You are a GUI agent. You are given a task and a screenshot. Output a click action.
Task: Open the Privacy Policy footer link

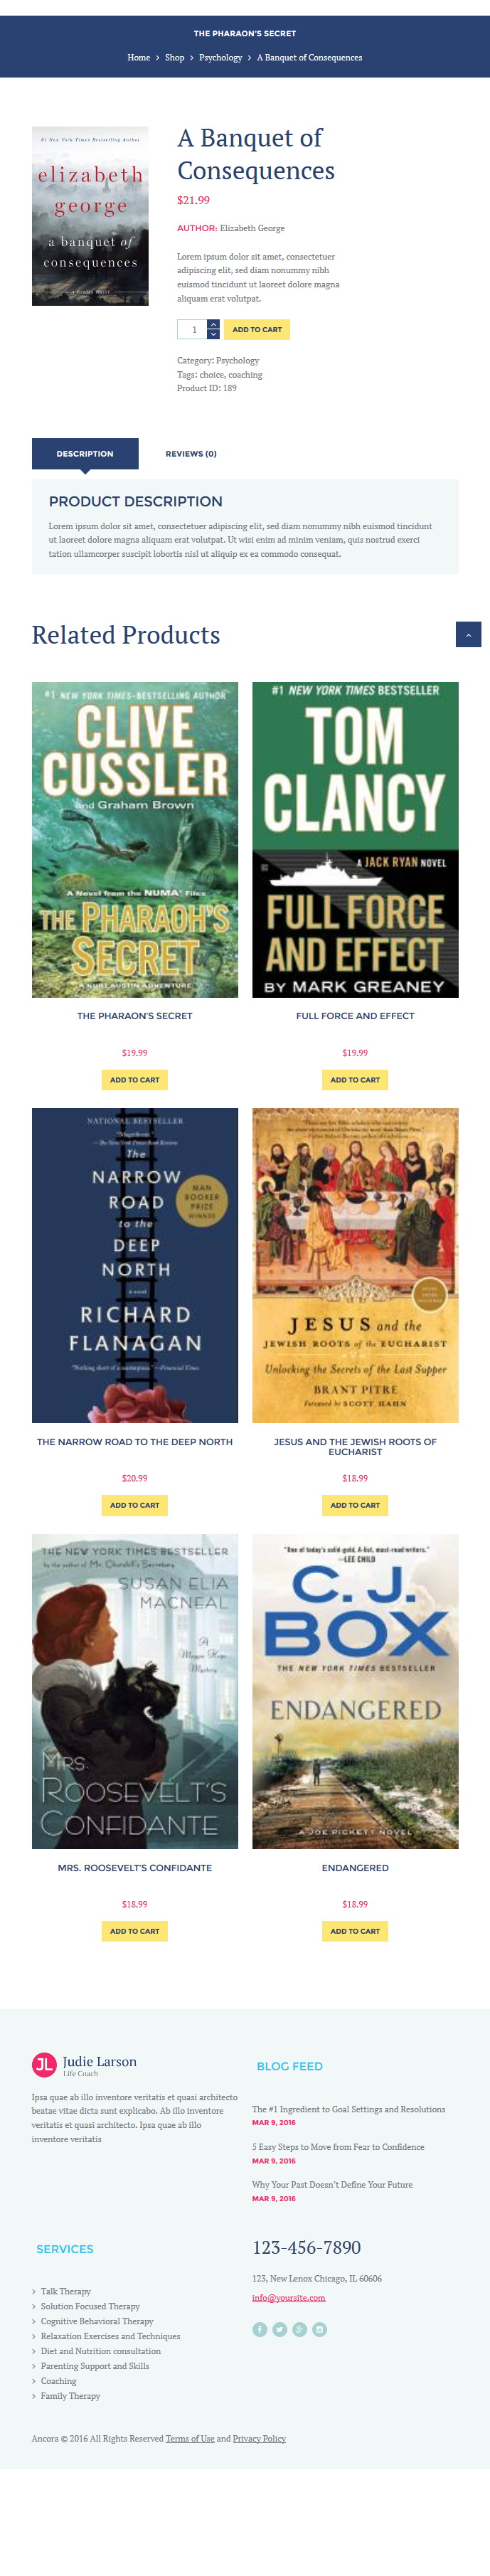[259, 2439]
